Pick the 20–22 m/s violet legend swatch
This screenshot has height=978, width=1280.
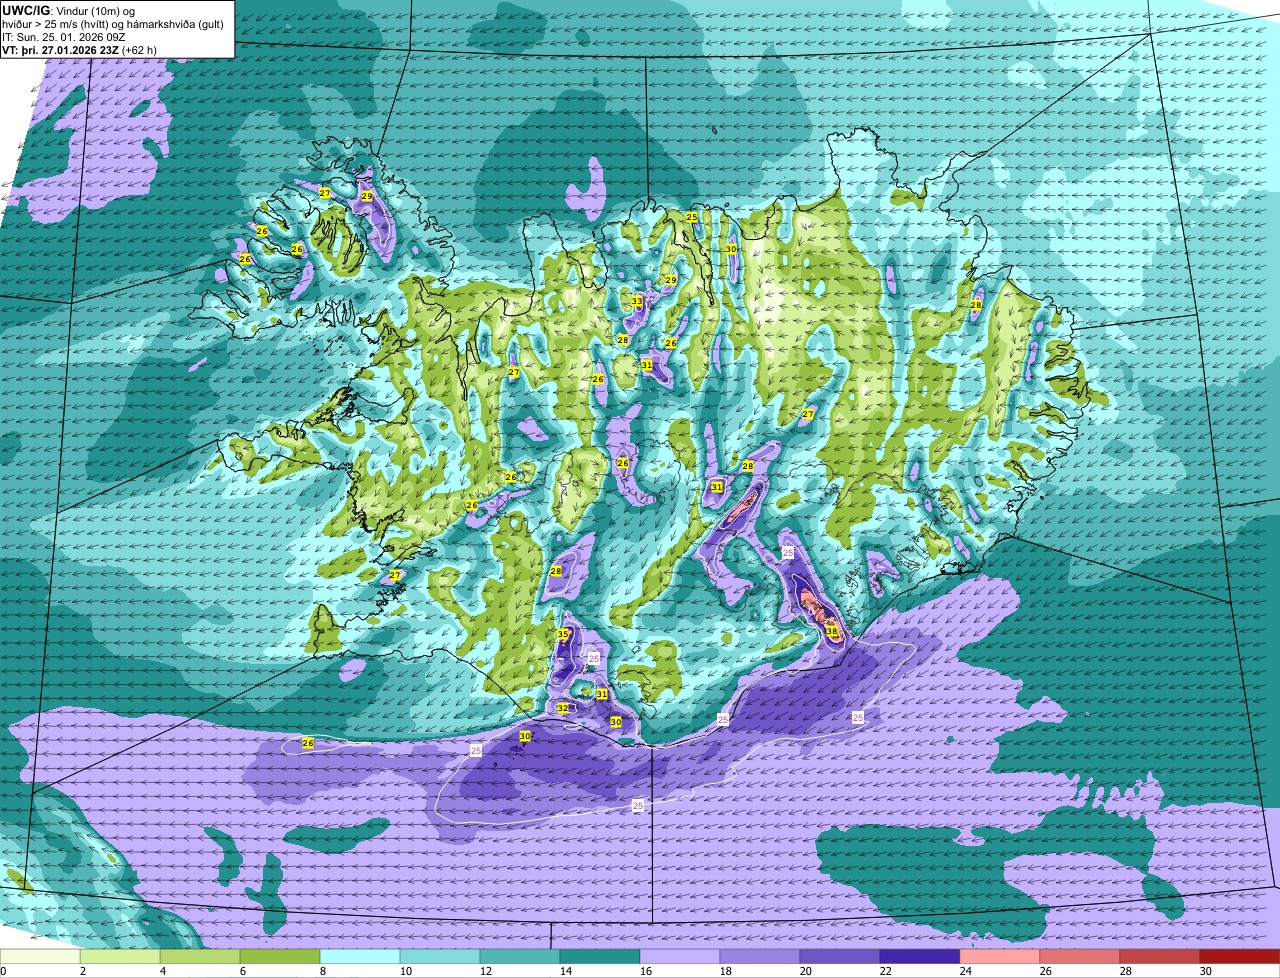(840, 957)
